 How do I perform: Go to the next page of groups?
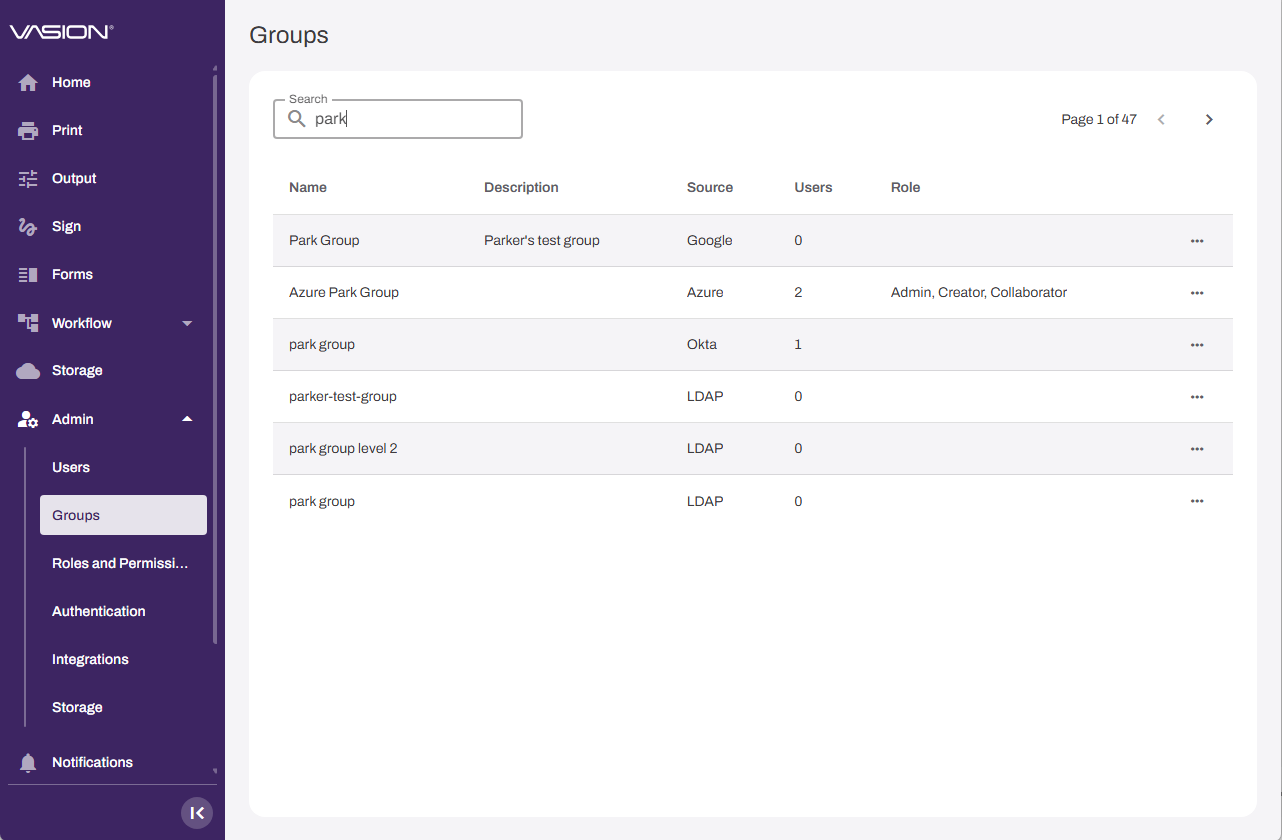click(1209, 120)
